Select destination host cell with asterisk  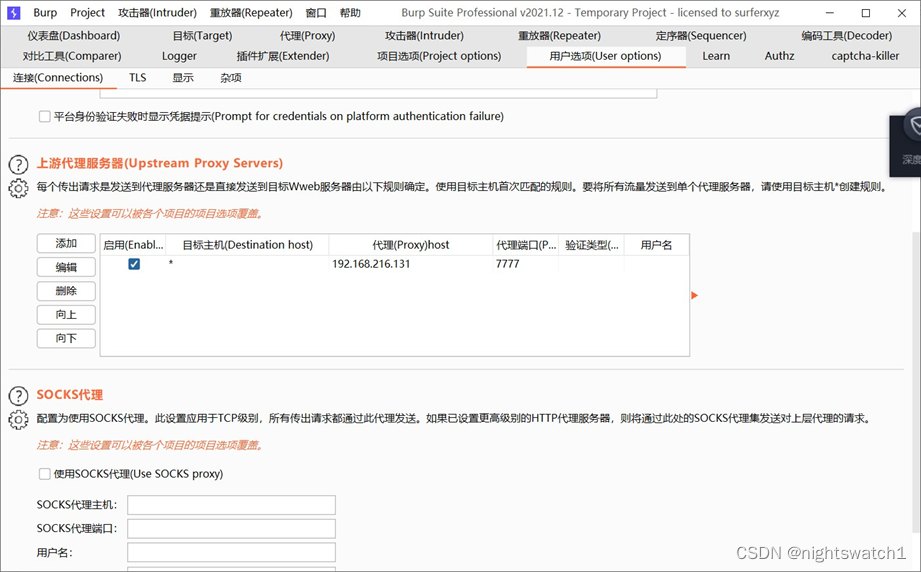(247, 264)
